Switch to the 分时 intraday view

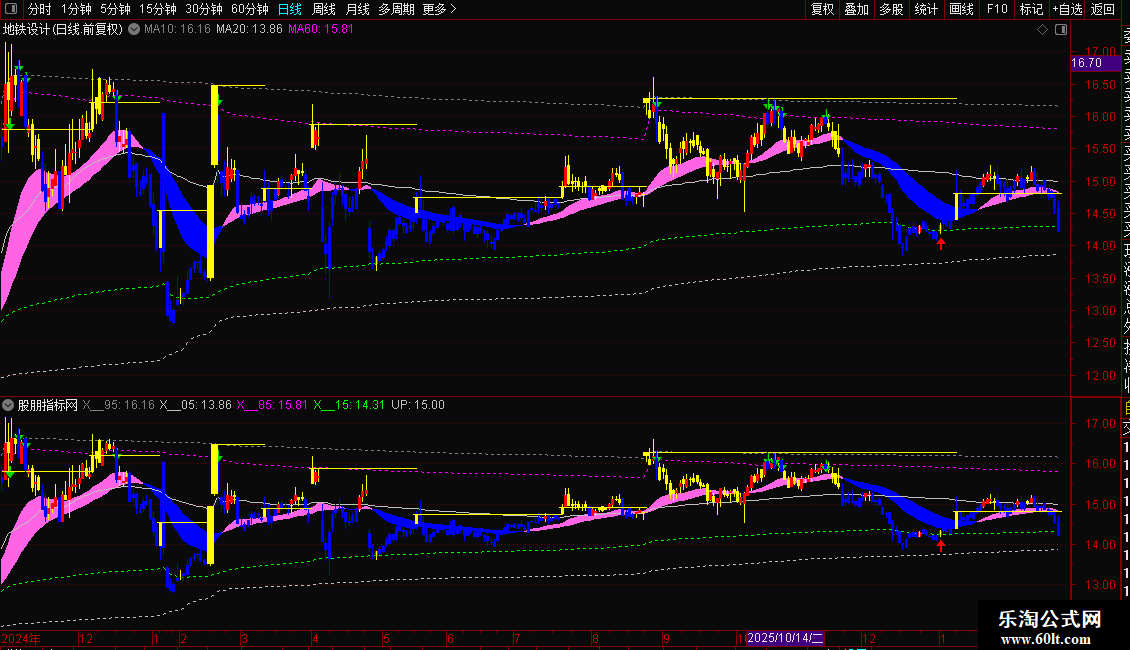click(40, 9)
